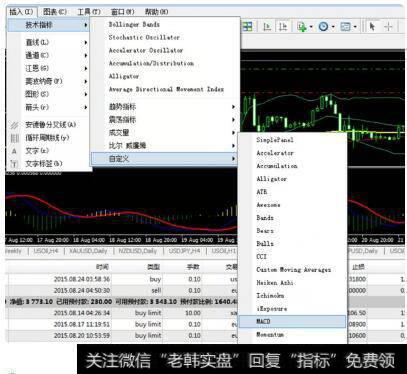
Task: Open the 窗口 (Window) menu
Action: pyautogui.click(x=122, y=12)
